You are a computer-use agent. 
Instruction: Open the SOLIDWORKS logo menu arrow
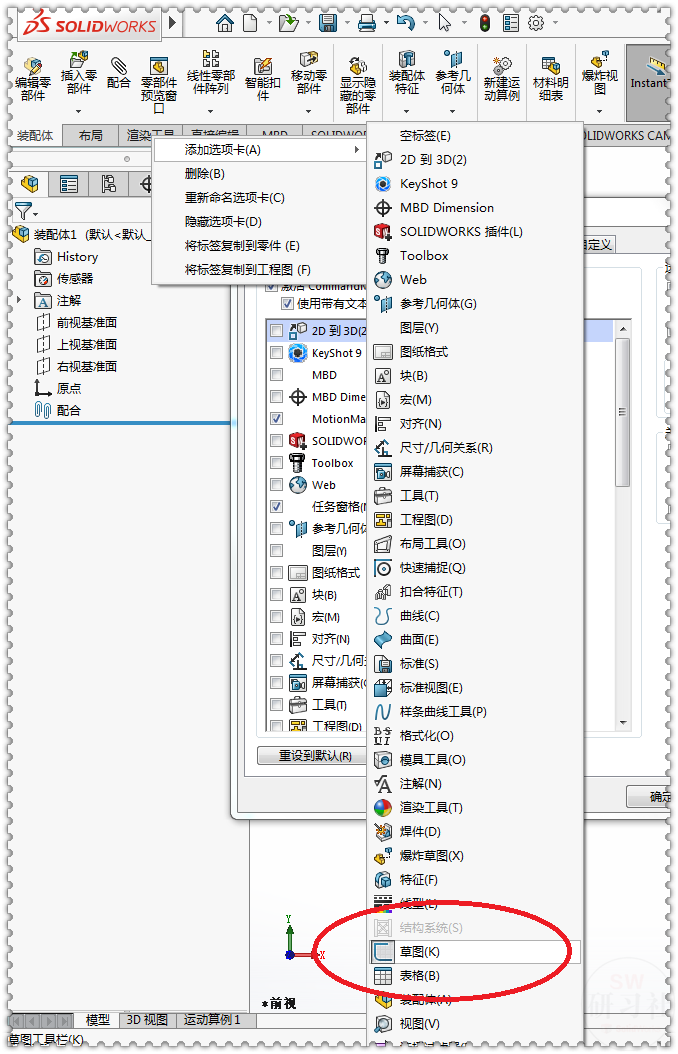tap(173, 23)
